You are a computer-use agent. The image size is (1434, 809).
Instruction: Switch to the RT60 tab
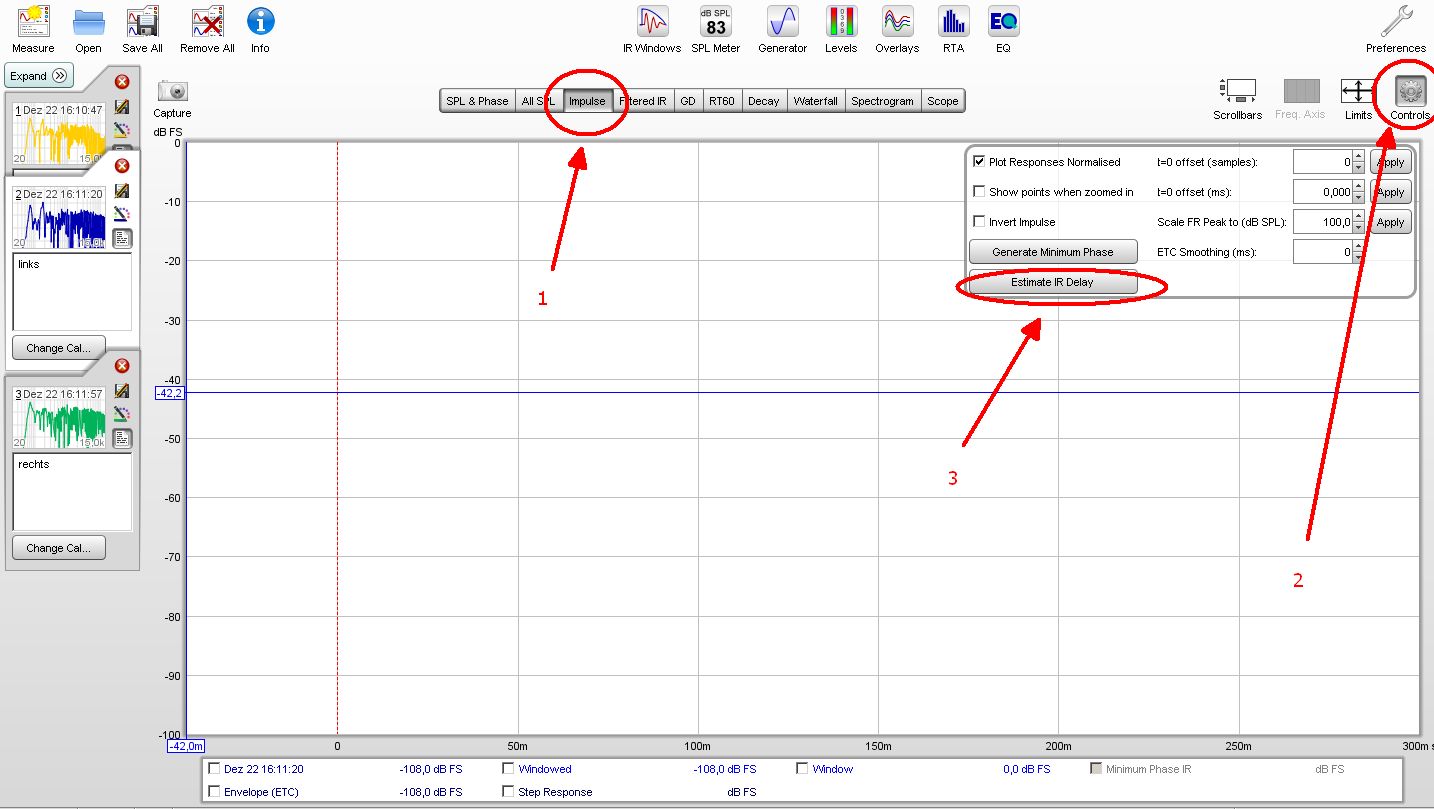(722, 101)
